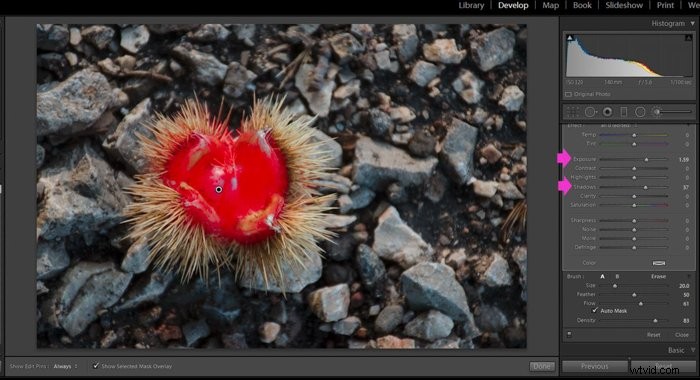The height and width of the screenshot is (380, 700).
Task: Toggle the adjustment brush panel on/off switch
Action: (x=569, y=334)
